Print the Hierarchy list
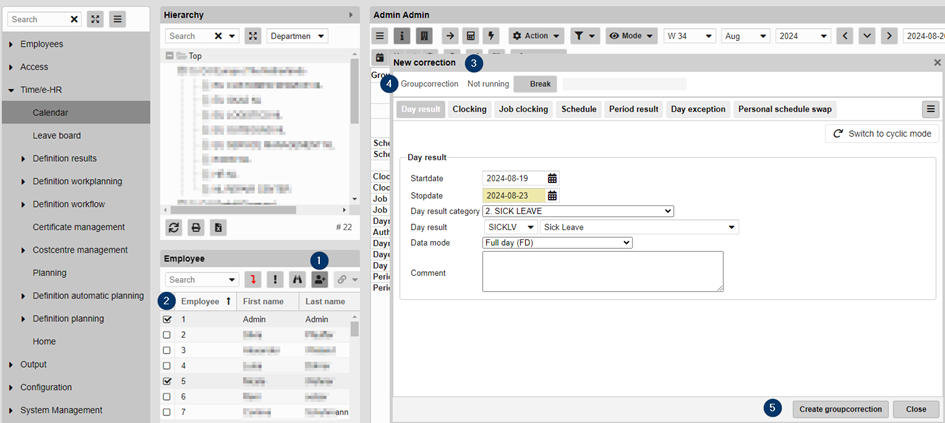Image resolution: width=945 pixels, height=423 pixels. 196,227
